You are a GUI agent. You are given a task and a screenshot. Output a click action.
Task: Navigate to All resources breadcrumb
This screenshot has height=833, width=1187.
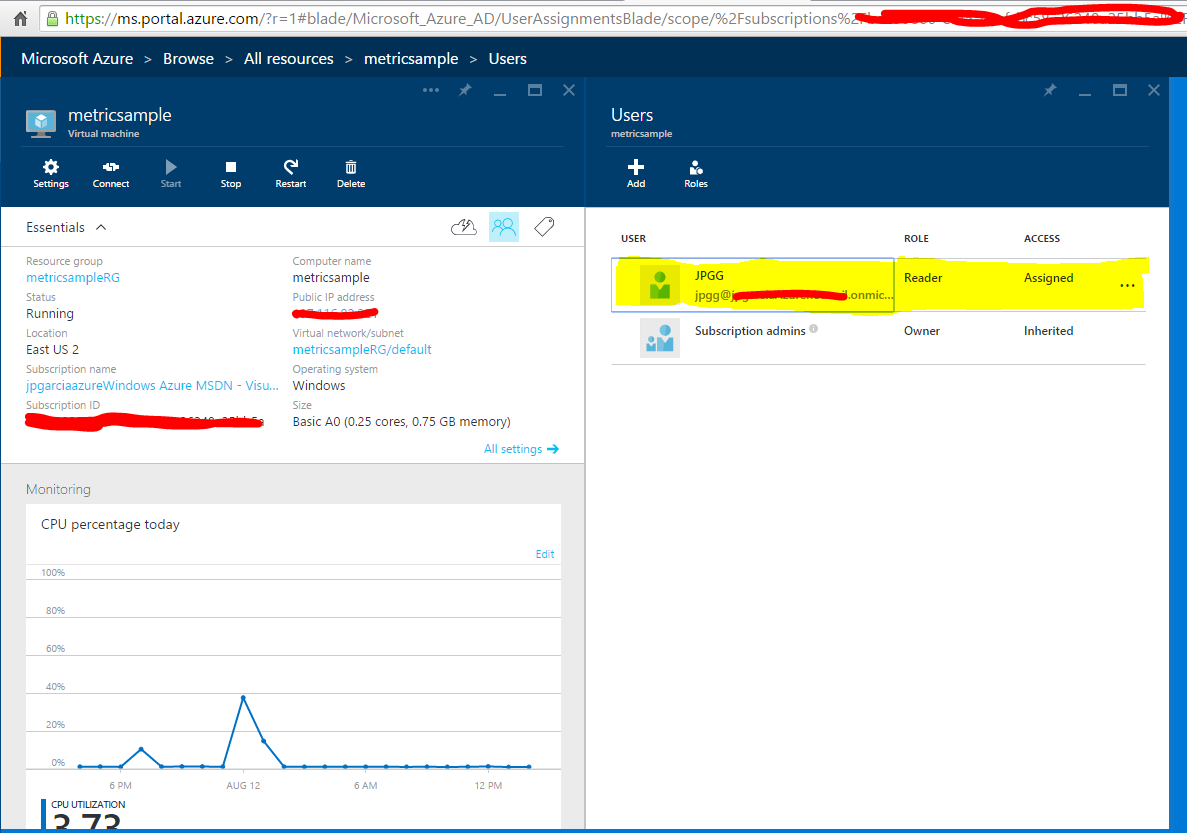[288, 59]
